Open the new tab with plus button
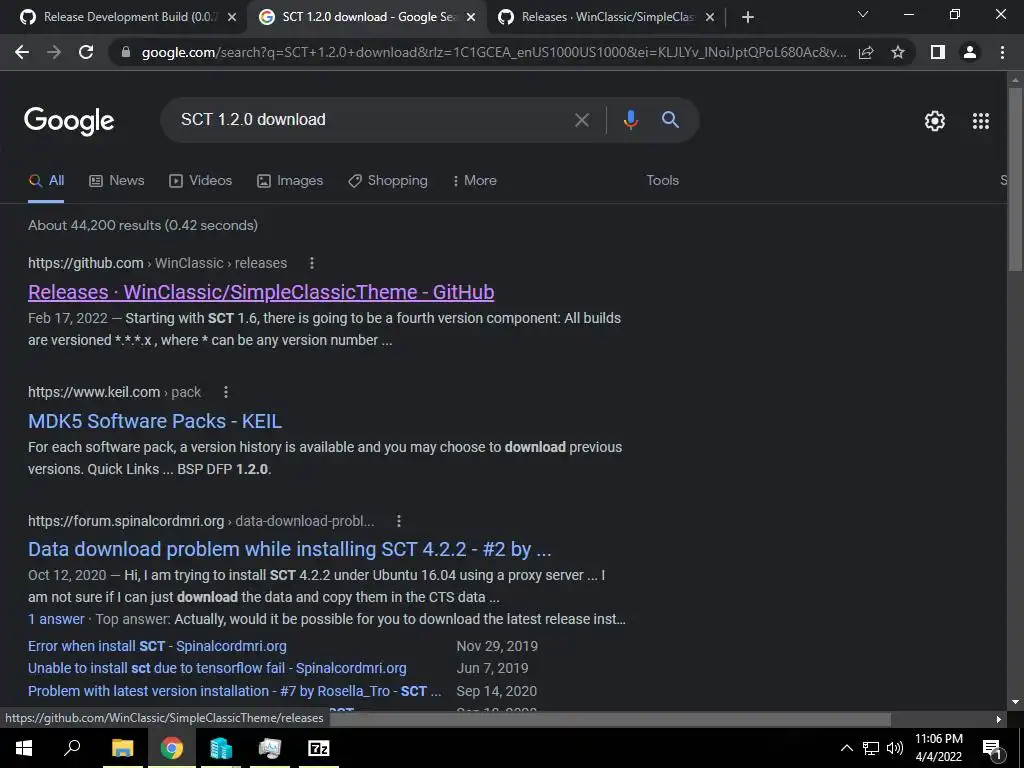This screenshot has height=768, width=1024. click(748, 18)
